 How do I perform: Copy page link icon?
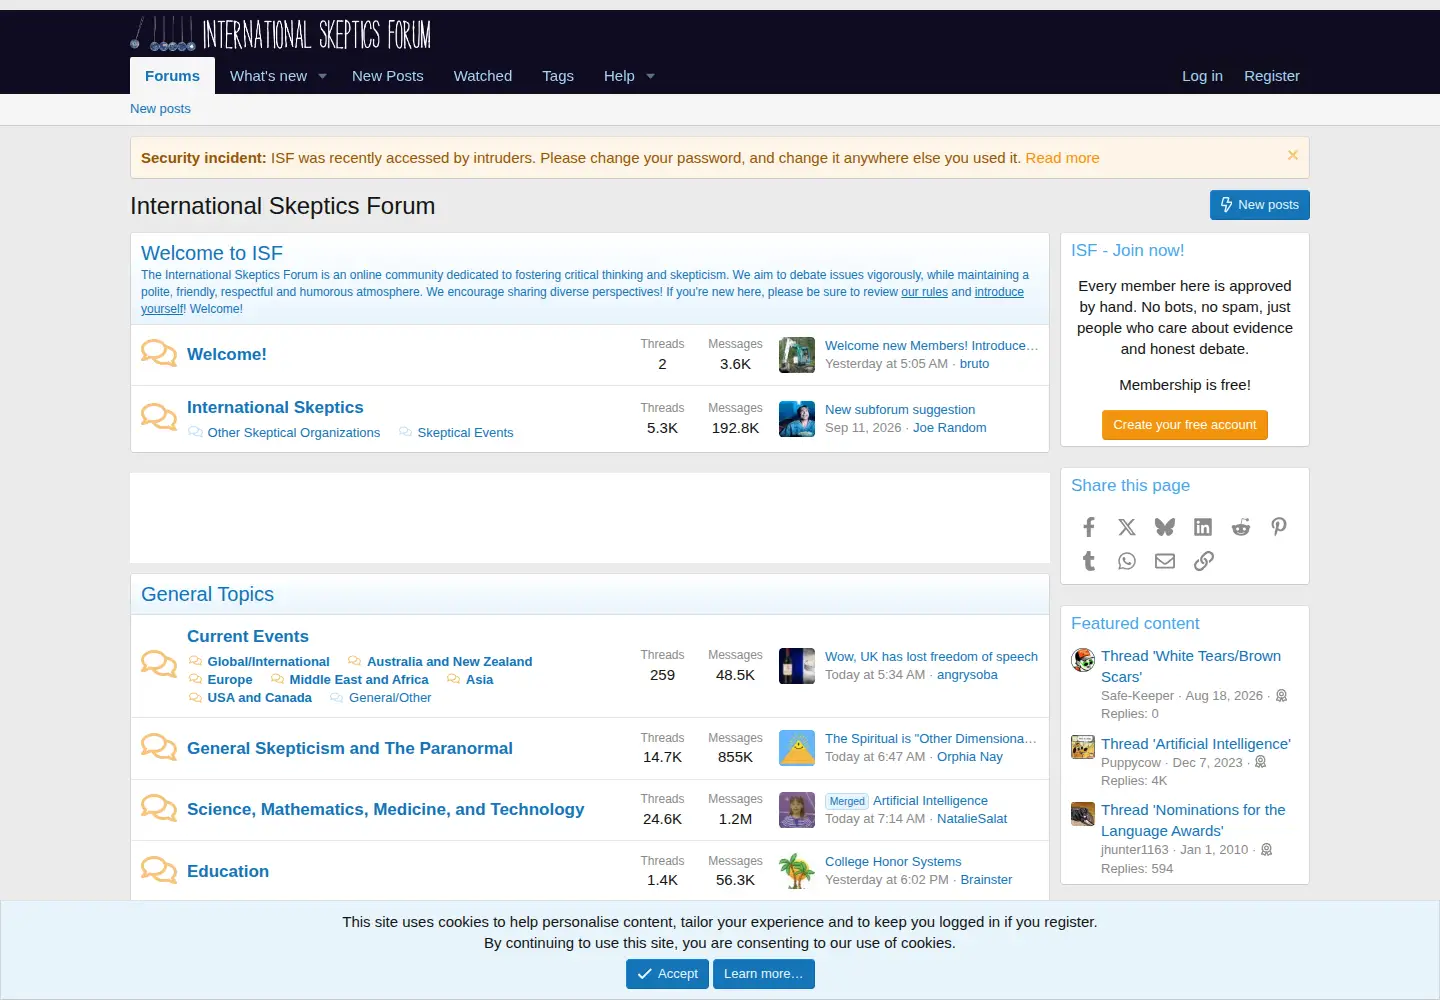point(1204,561)
